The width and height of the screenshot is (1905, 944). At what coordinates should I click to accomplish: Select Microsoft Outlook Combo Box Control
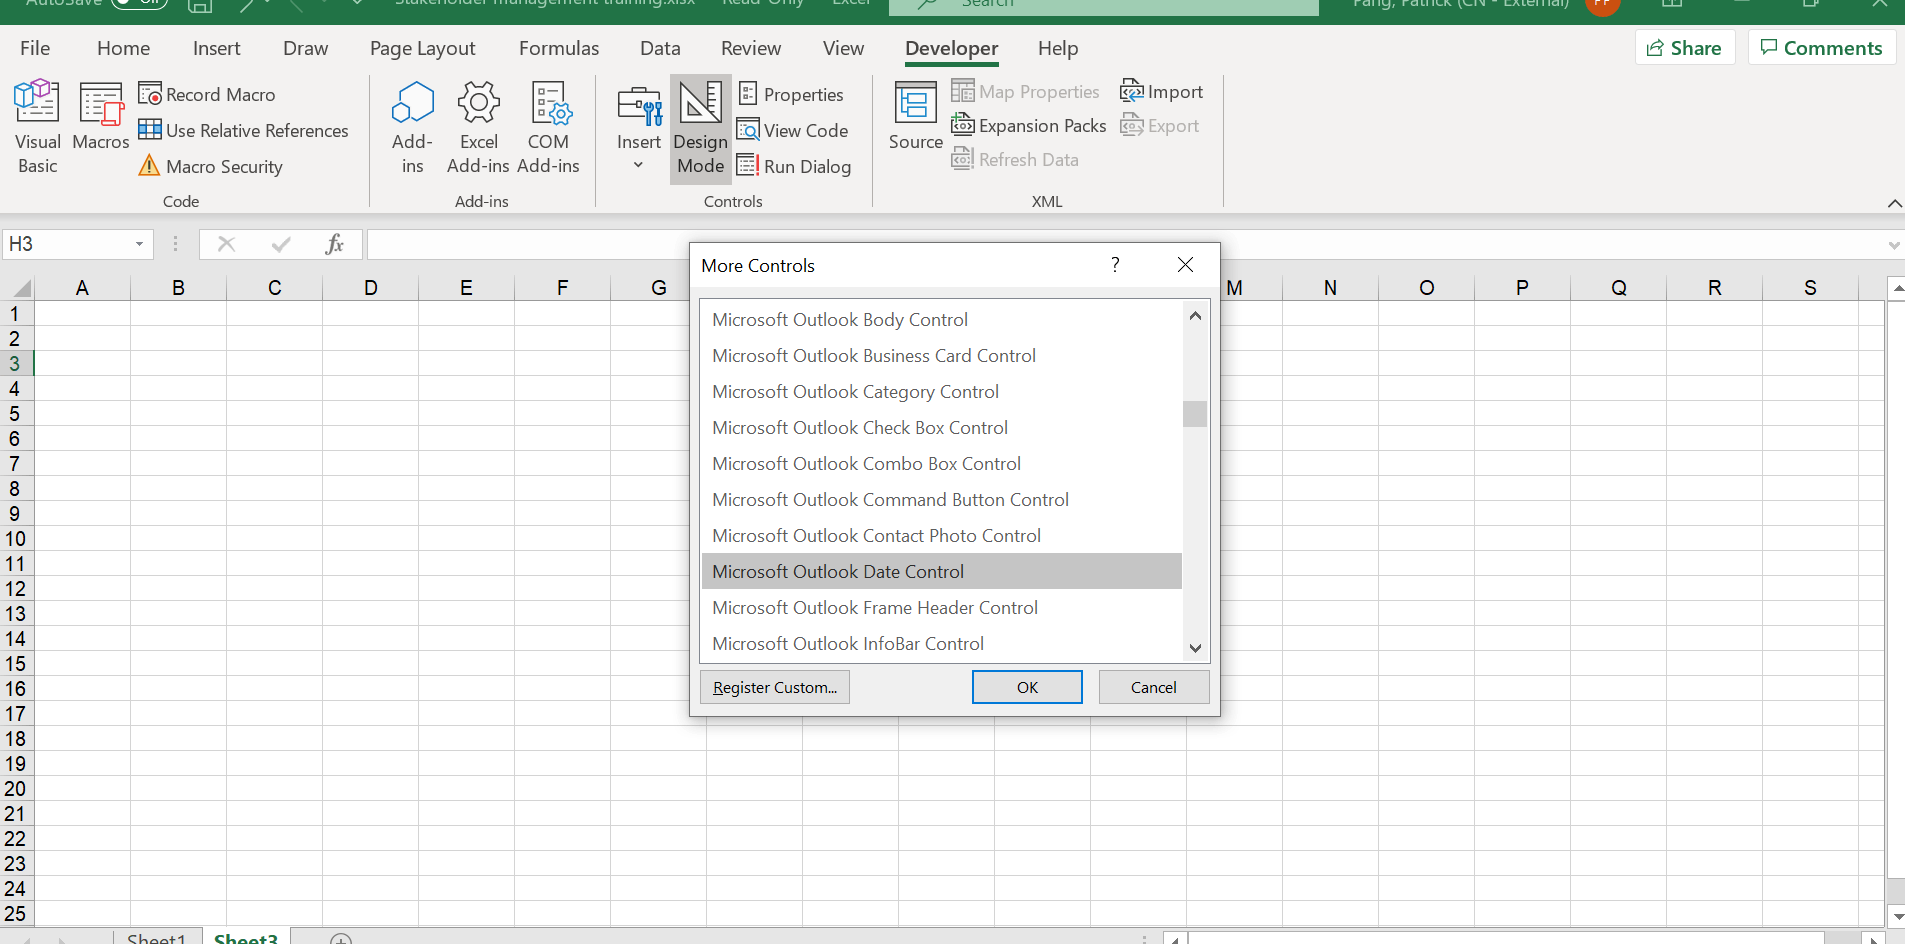pos(942,464)
